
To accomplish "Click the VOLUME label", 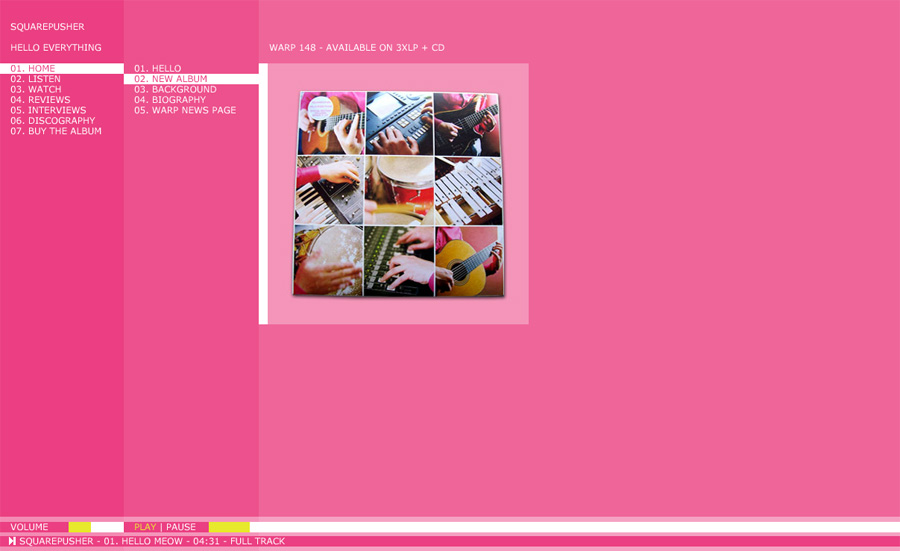I will pos(29,527).
